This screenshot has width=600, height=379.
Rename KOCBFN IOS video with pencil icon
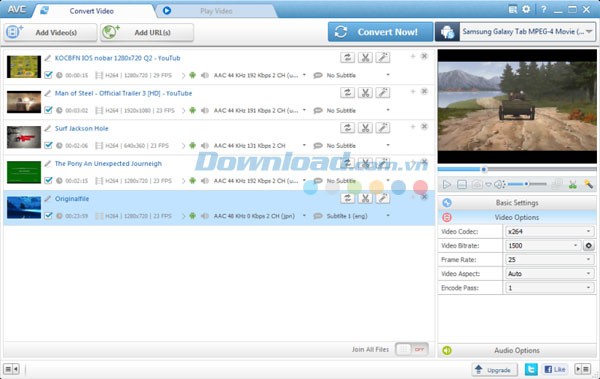click(47, 58)
